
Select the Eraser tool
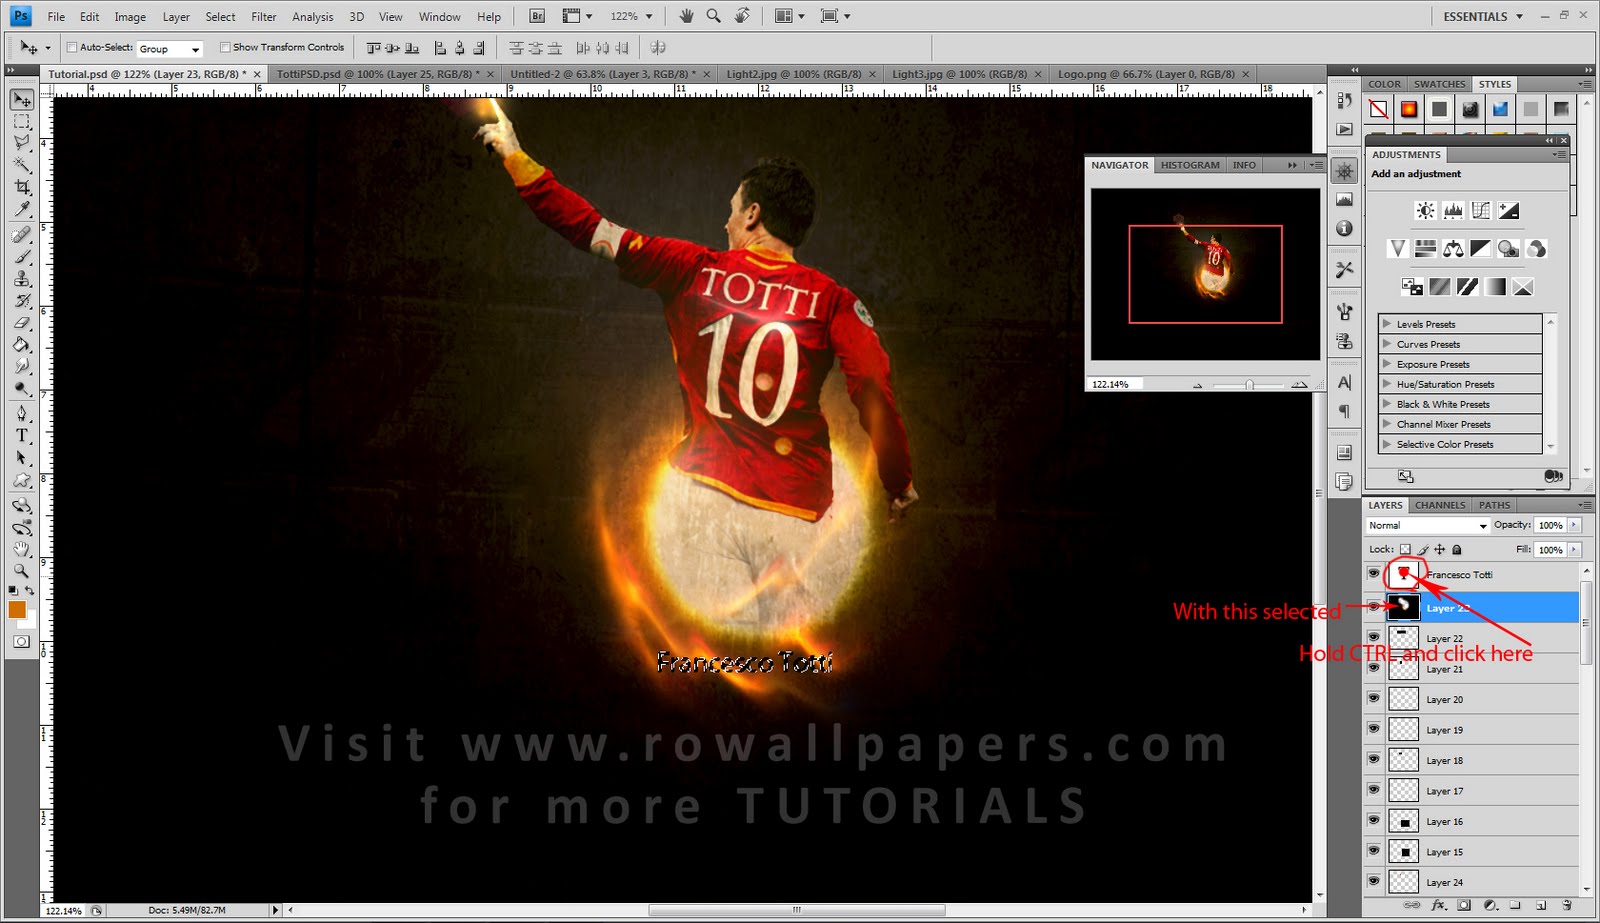[x=21, y=323]
